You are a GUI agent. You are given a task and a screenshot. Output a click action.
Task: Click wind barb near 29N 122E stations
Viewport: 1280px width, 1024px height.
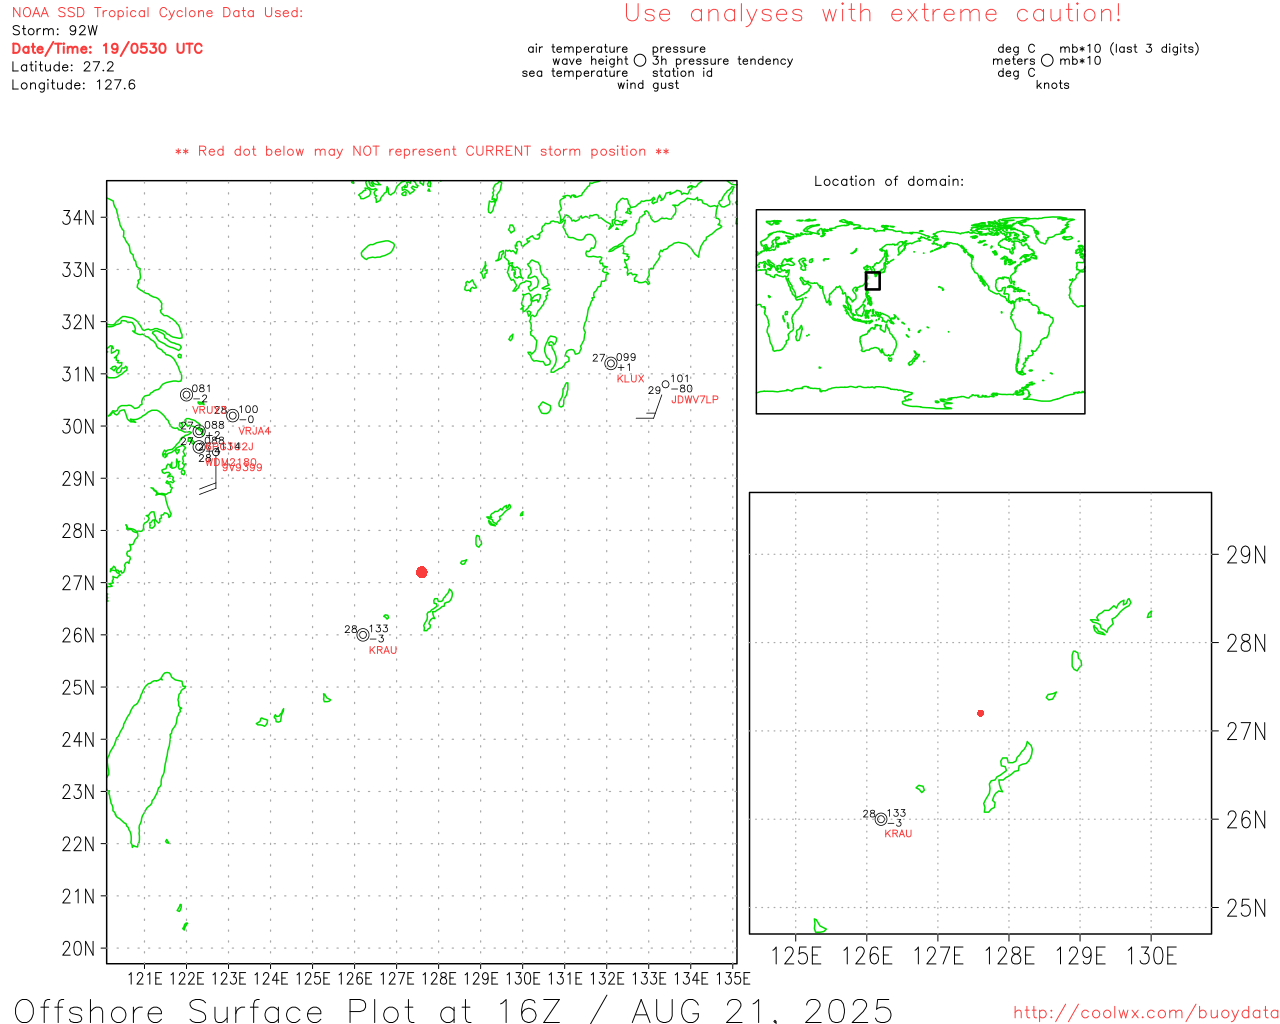pos(208,477)
